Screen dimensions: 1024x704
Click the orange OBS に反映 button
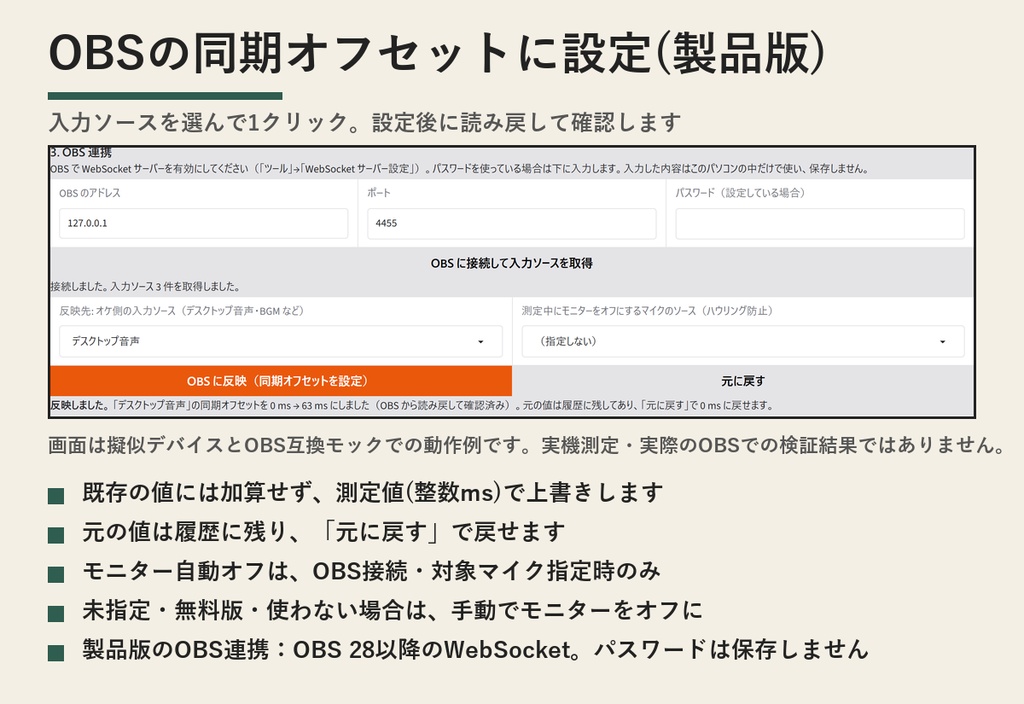click(281, 381)
